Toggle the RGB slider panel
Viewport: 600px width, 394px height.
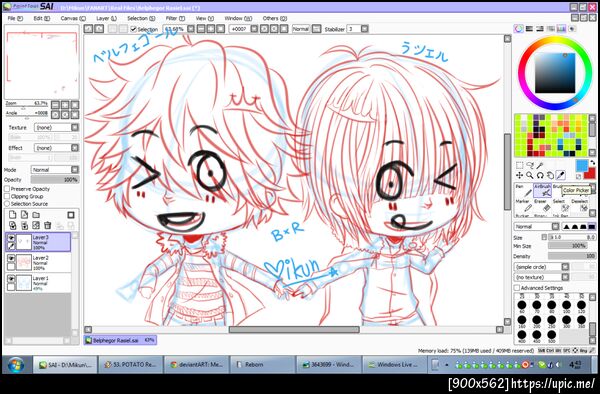pos(530,29)
